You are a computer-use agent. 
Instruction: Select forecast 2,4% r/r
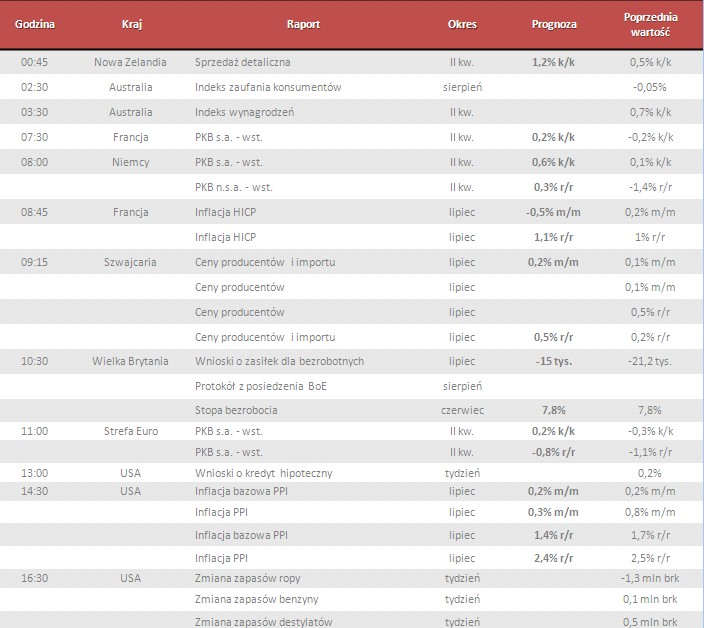pos(553,558)
